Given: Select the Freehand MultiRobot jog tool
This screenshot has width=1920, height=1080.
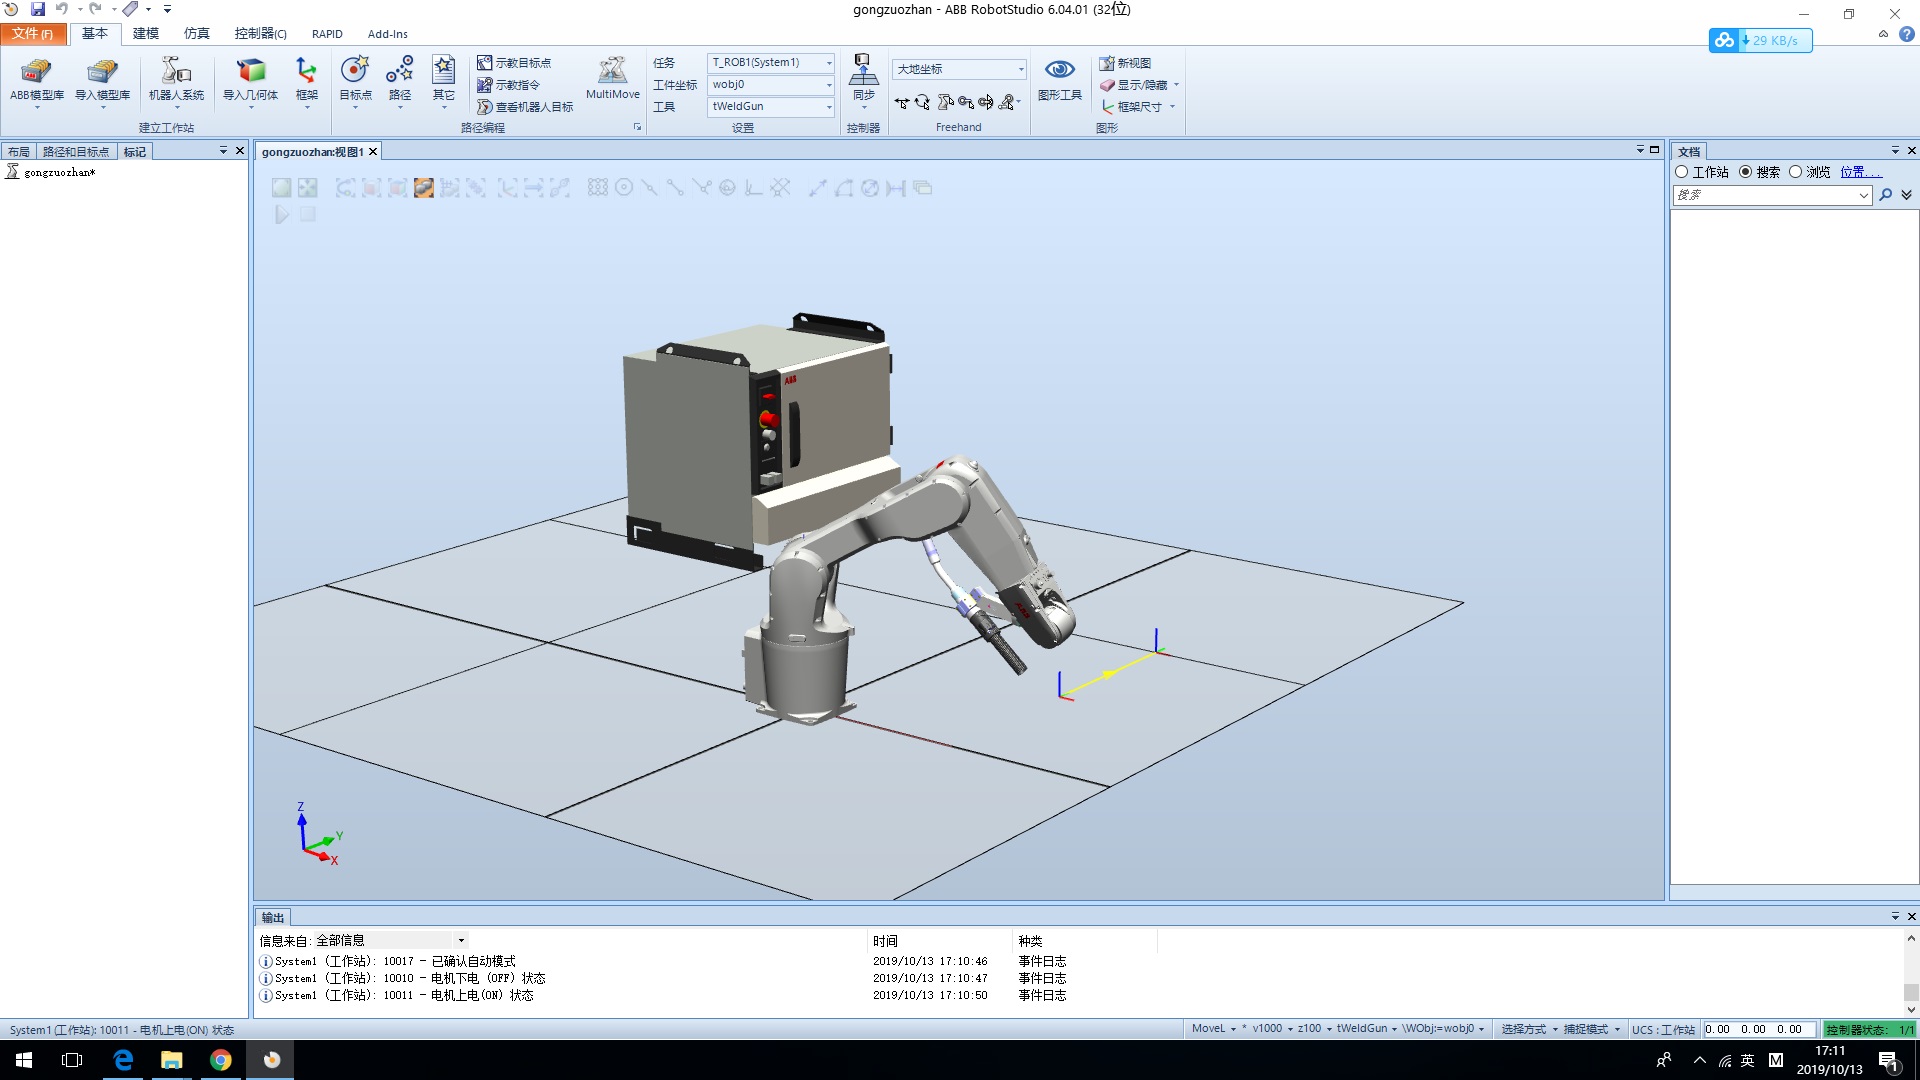Looking at the screenshot, I should (x=1008, y=102).
